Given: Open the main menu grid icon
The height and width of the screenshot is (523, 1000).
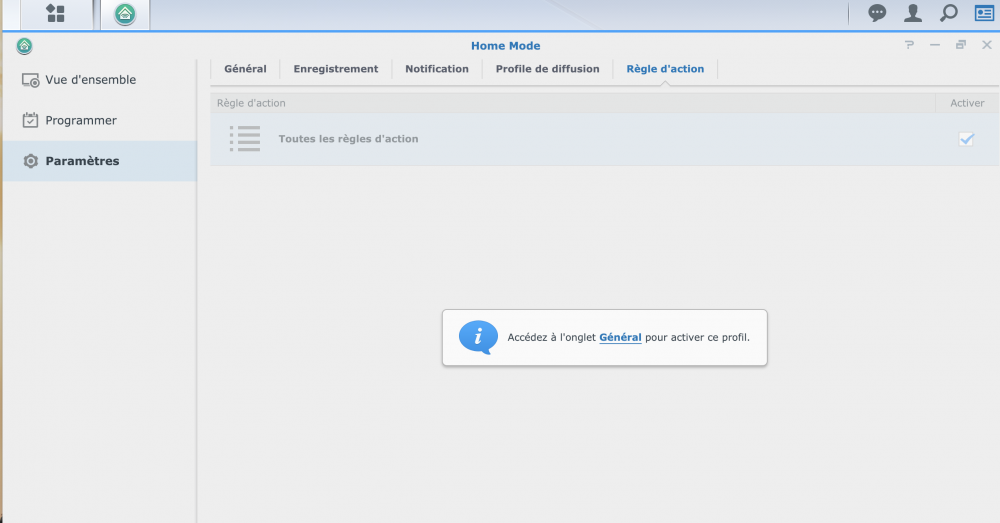Looking at the screenshot, I should (55, 14).
